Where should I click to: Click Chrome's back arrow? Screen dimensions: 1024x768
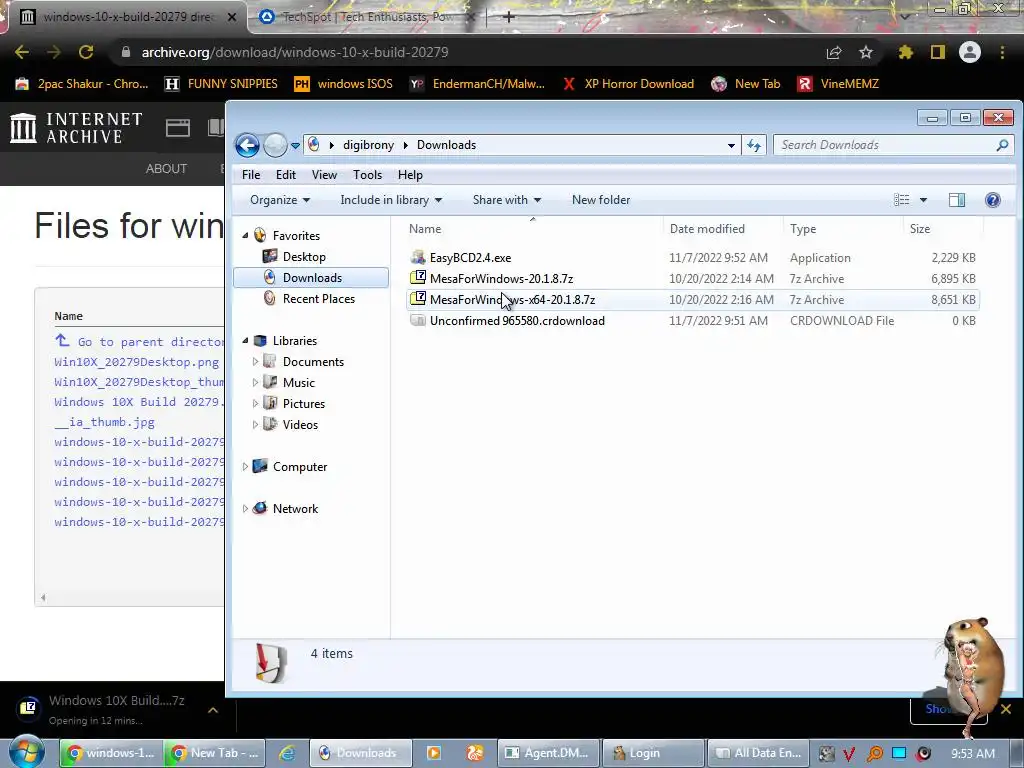[x=22, y=52]
